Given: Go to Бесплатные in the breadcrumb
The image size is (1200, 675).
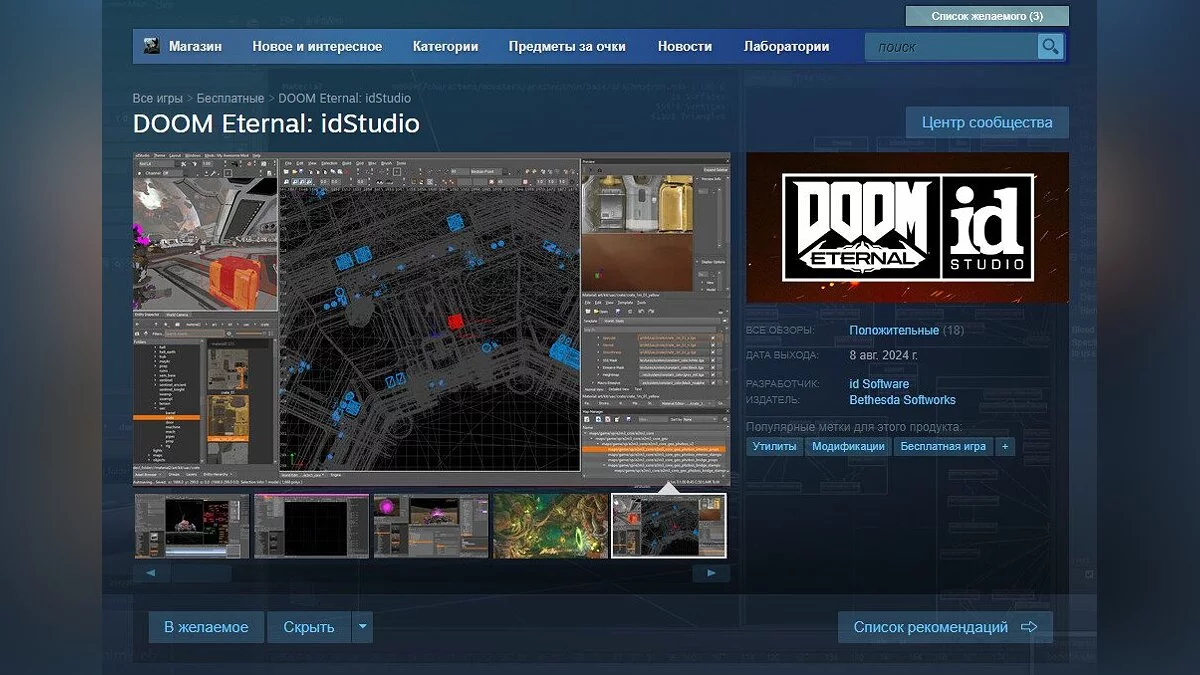Looking at the screenshot, I should tap(230, 99).
